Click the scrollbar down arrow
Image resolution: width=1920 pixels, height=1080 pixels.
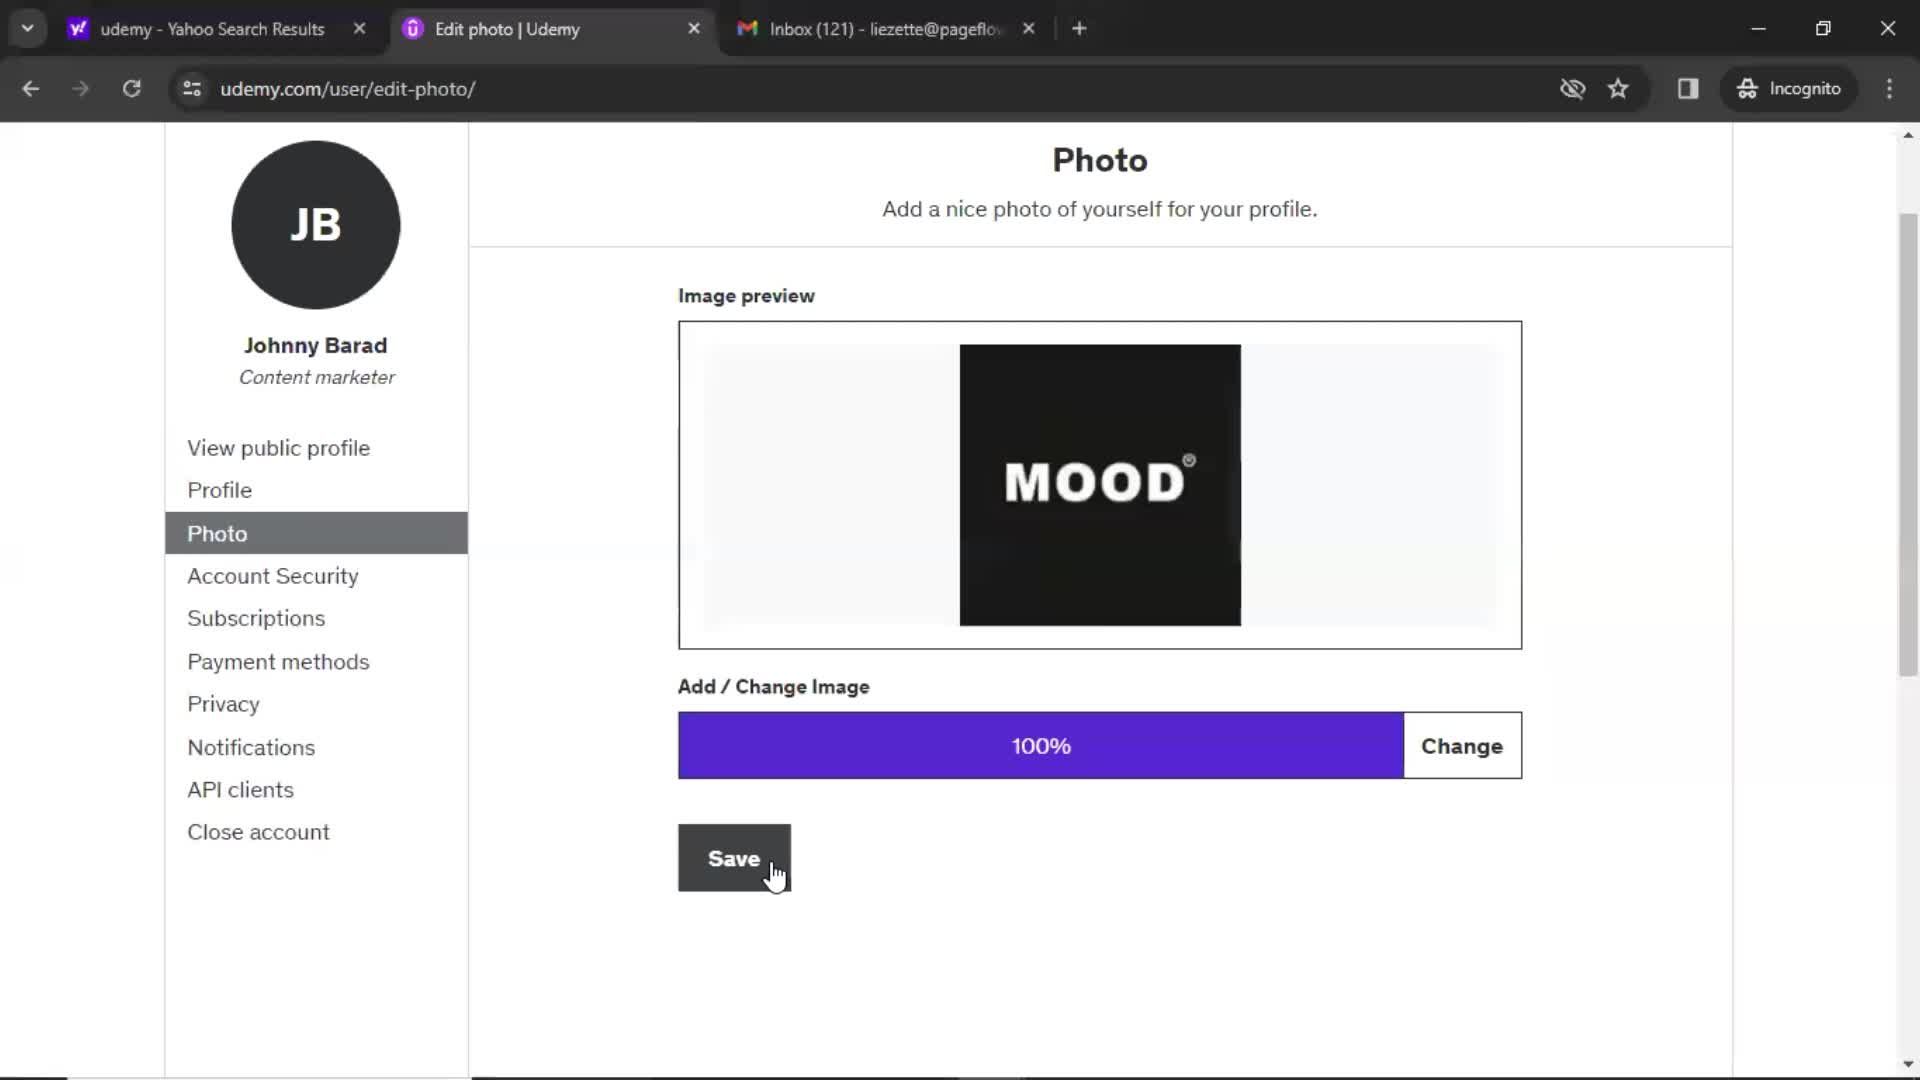pyautogui.click(x=1908, y=1065)
